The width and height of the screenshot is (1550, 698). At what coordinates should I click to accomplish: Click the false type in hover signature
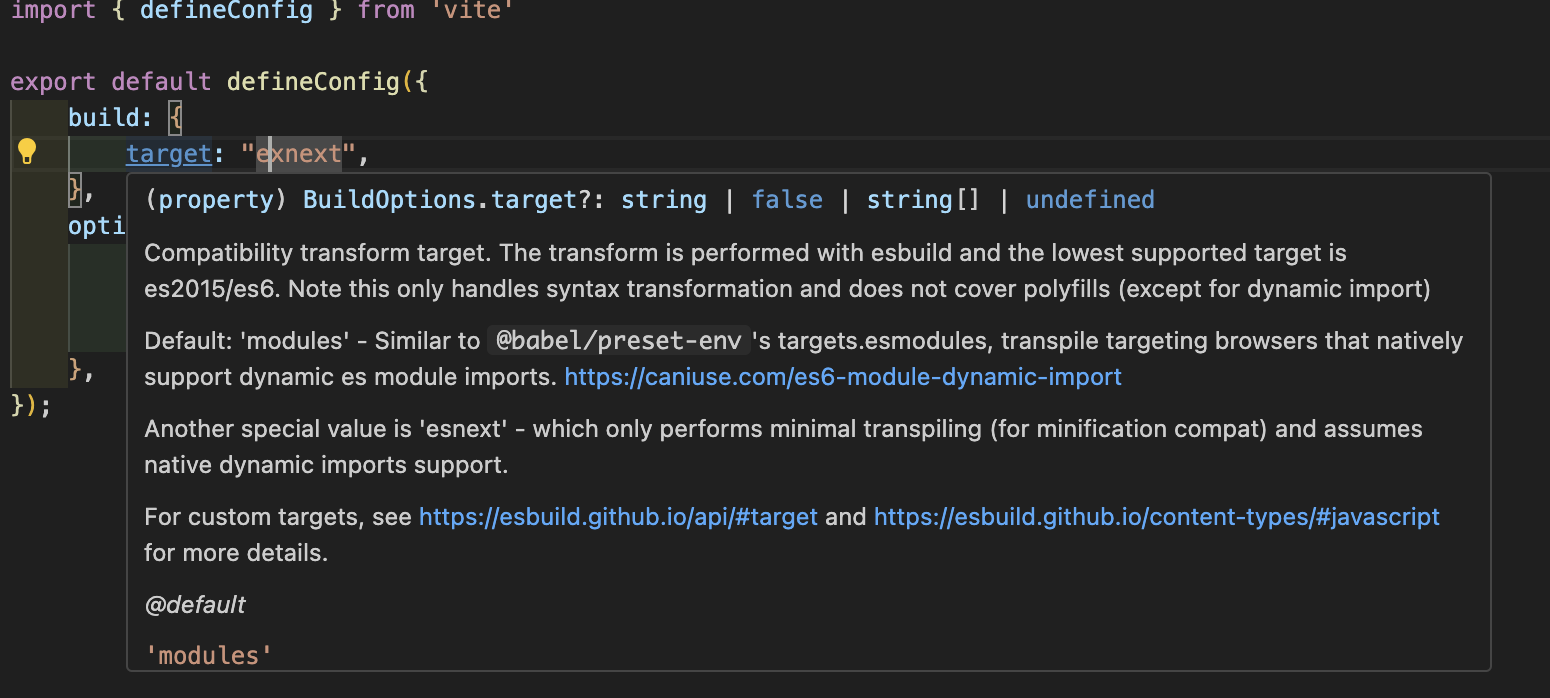click(787, 200)
